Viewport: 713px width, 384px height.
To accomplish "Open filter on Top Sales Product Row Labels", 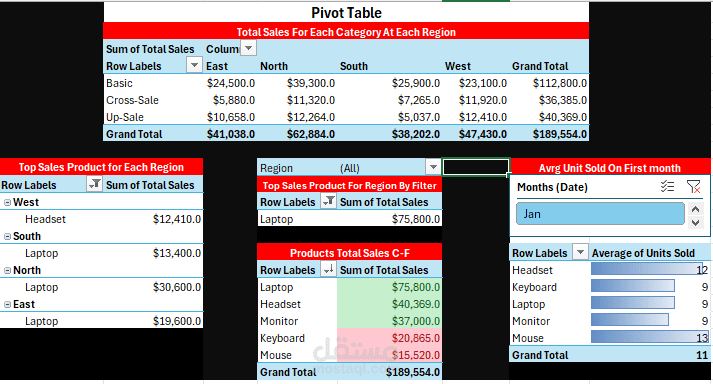I will point(94,184).
